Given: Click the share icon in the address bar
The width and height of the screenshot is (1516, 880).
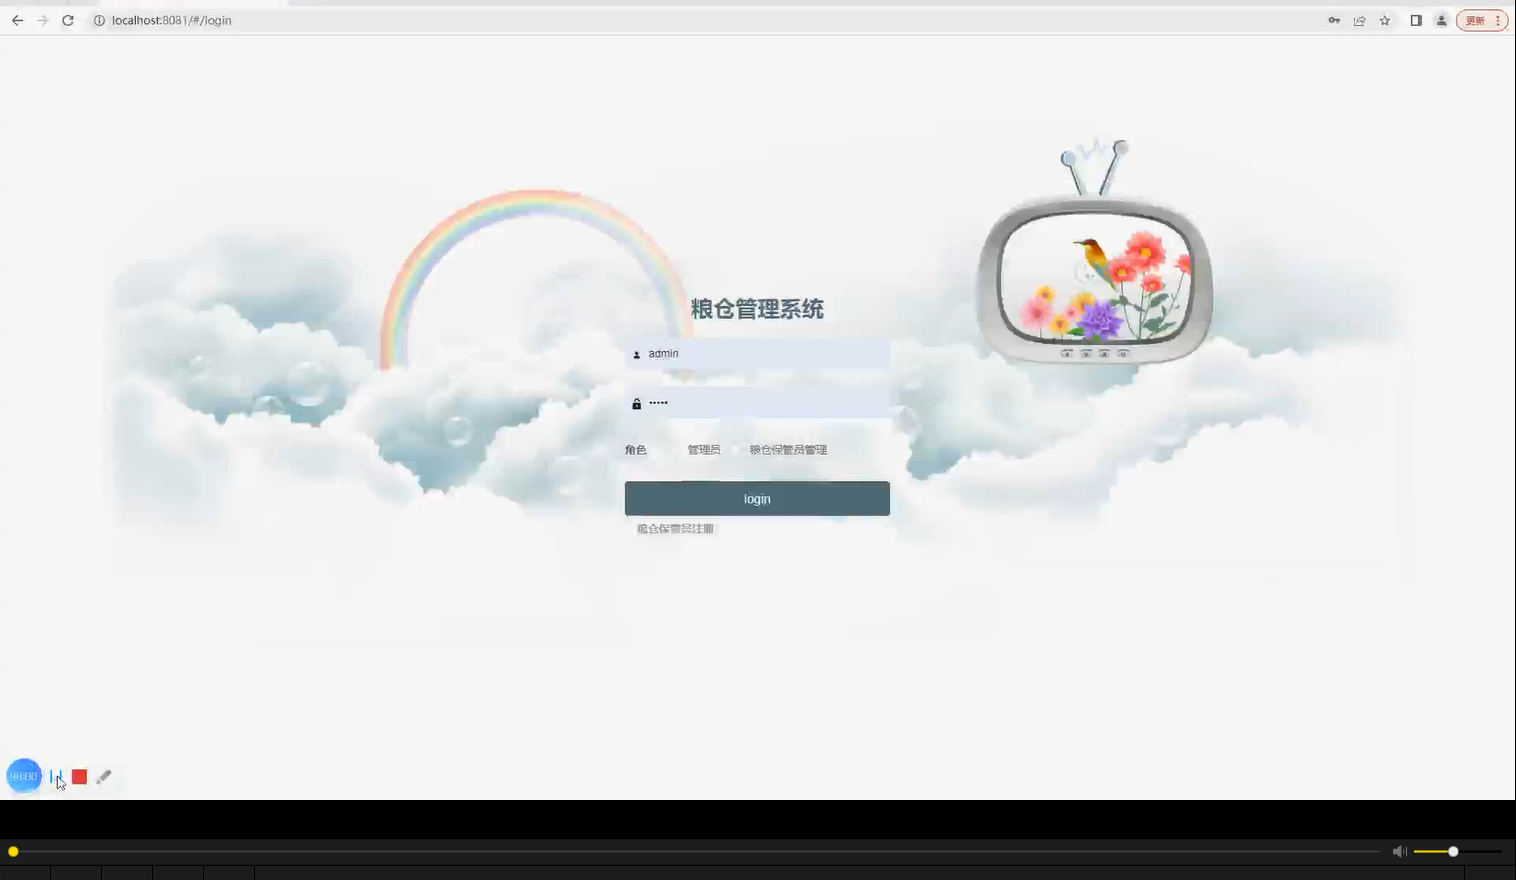Looking at the screenshot, I should coord(1359,20).
